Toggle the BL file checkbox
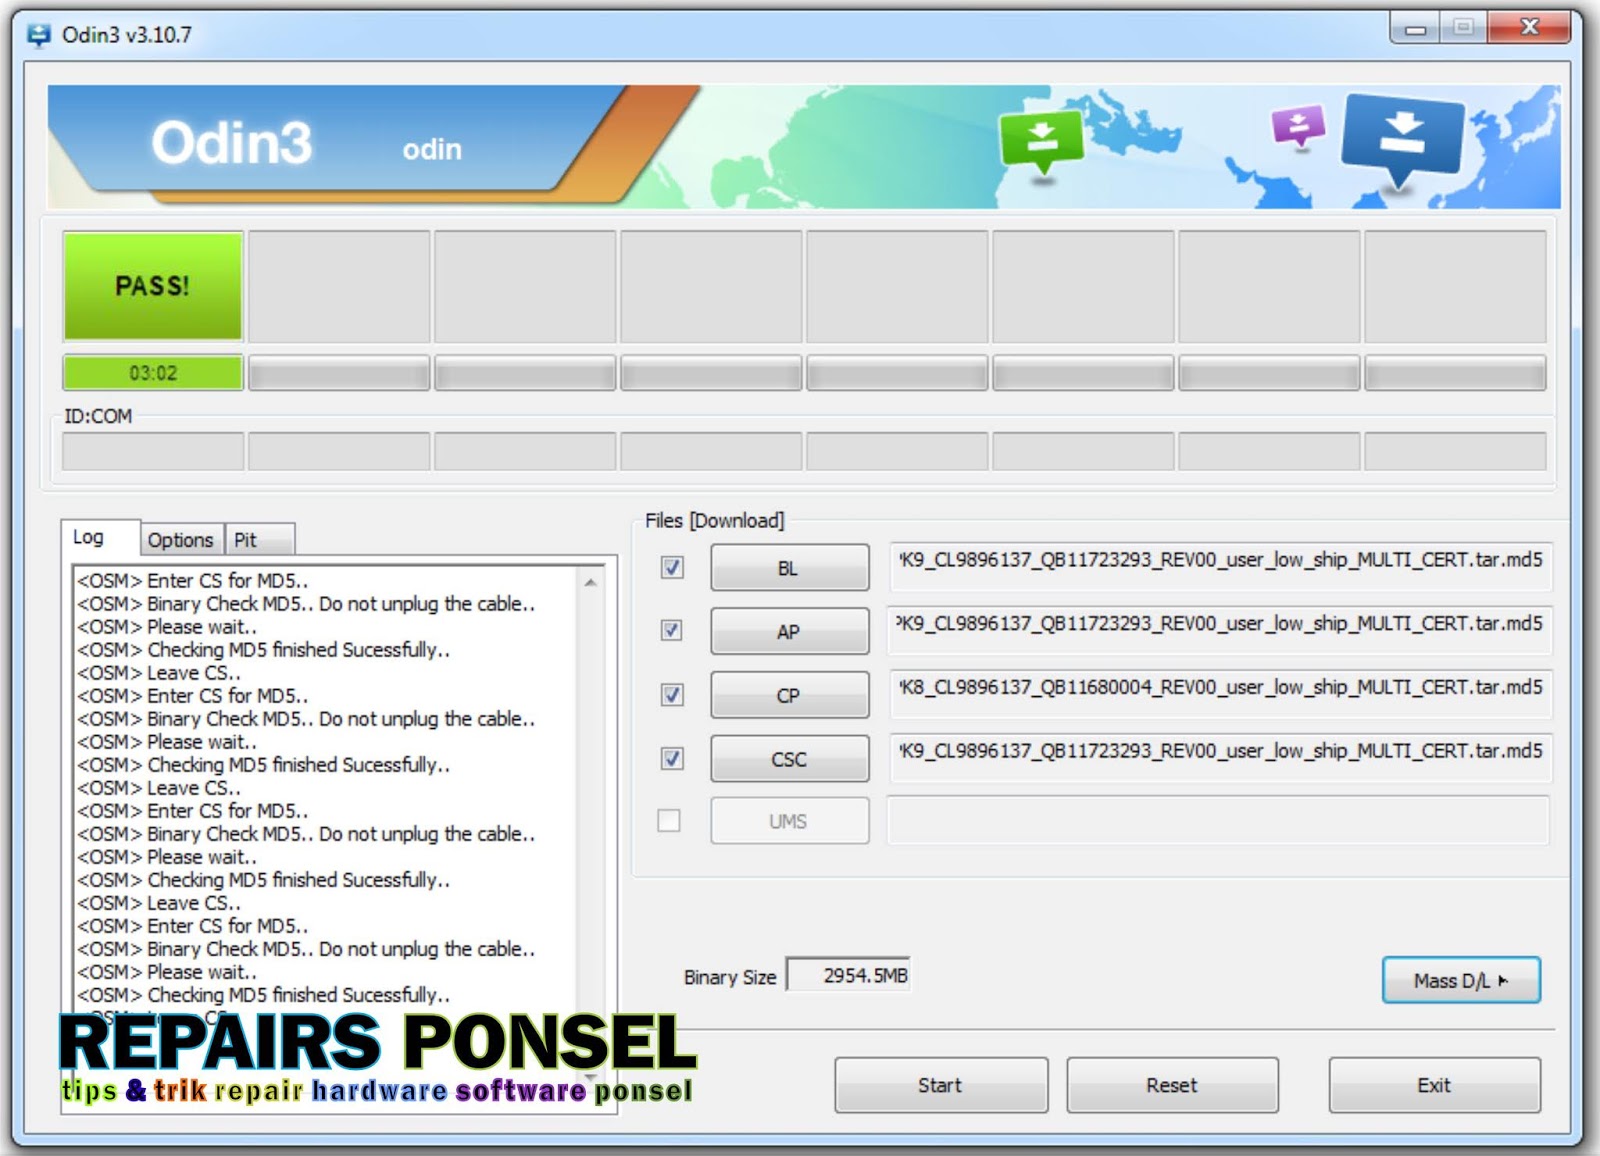This screenshot has width=1600, height=1156. pyautogui.click(x=672, y=568)
